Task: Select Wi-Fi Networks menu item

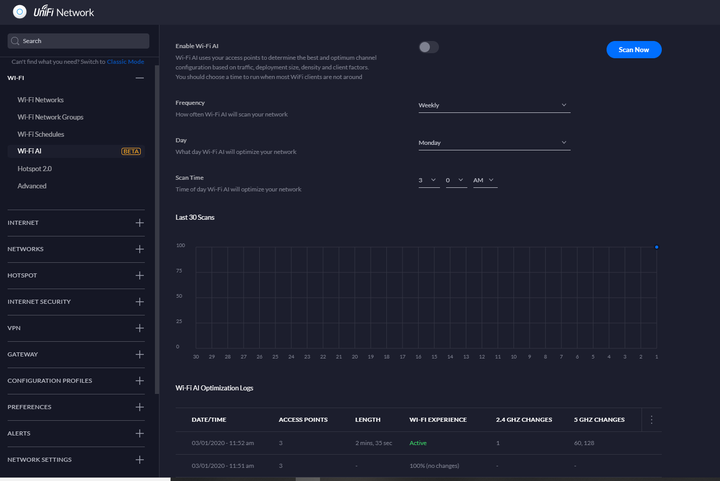Action: click(40, 100)
